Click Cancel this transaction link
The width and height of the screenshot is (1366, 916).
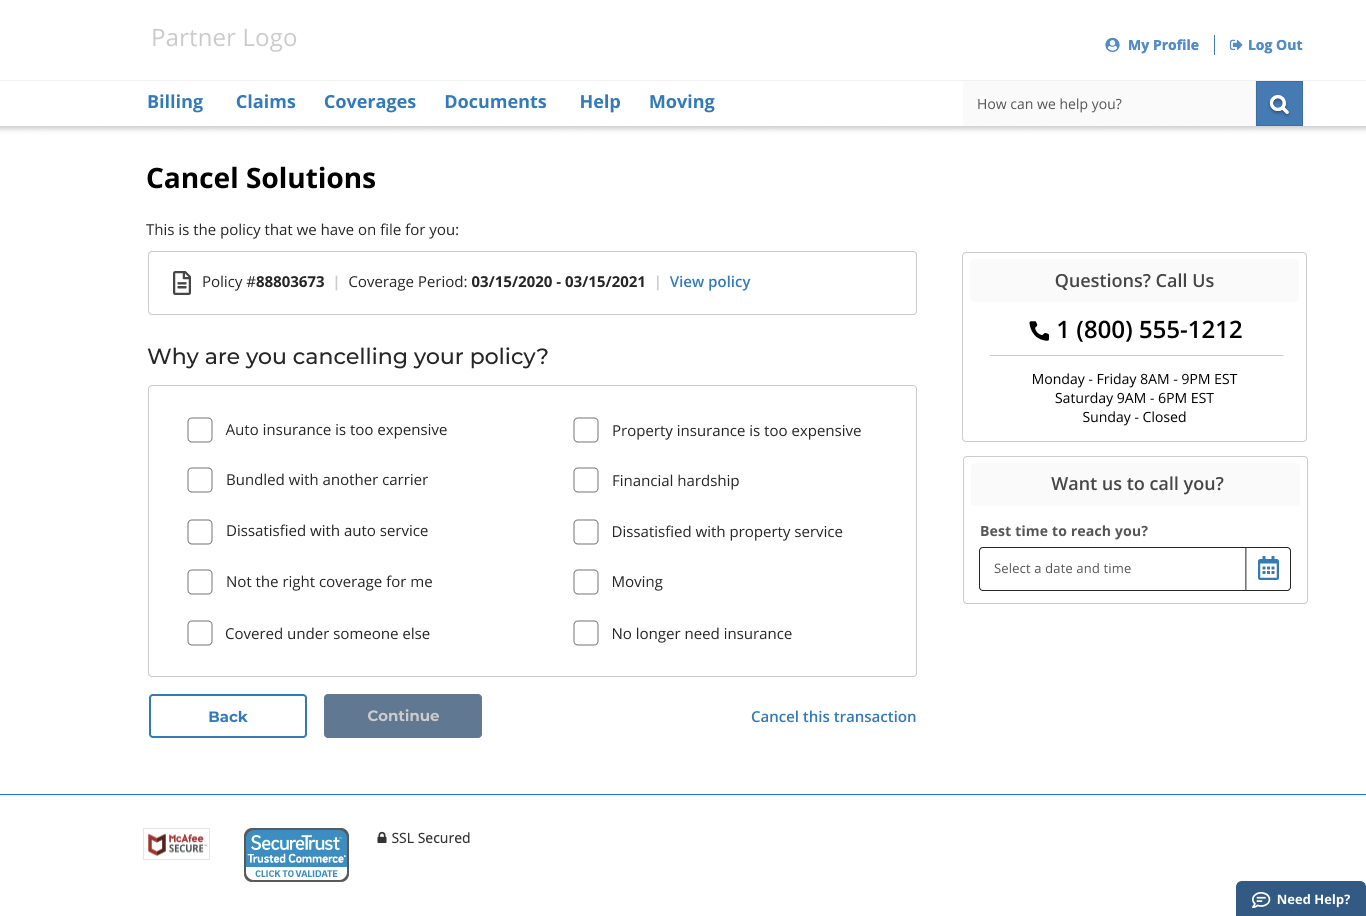click(833, 717)
